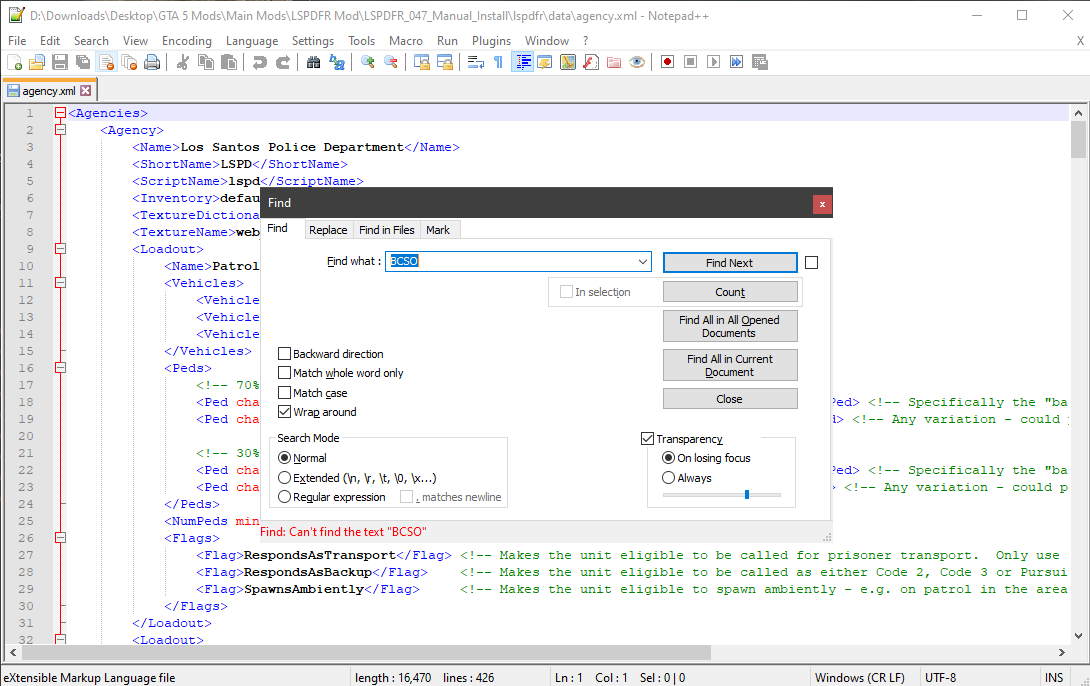Adjust the Transparency slider handle
This screenshot has height=686, width=1090.
[x=747, y=494]
